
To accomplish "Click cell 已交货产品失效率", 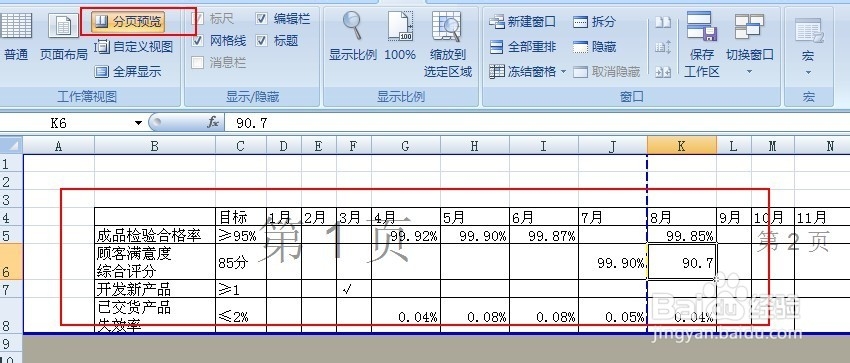I will (x=155, y=315).
